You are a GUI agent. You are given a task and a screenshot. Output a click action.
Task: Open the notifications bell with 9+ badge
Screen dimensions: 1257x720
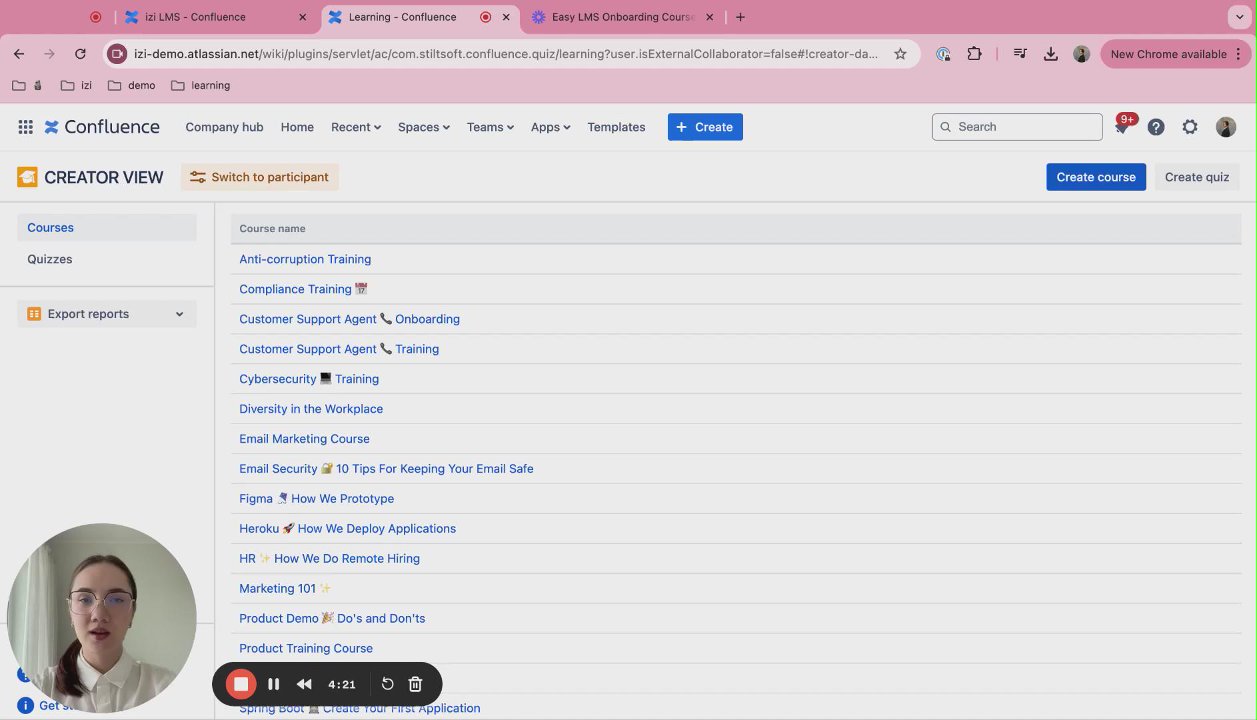click(1122, 127)
